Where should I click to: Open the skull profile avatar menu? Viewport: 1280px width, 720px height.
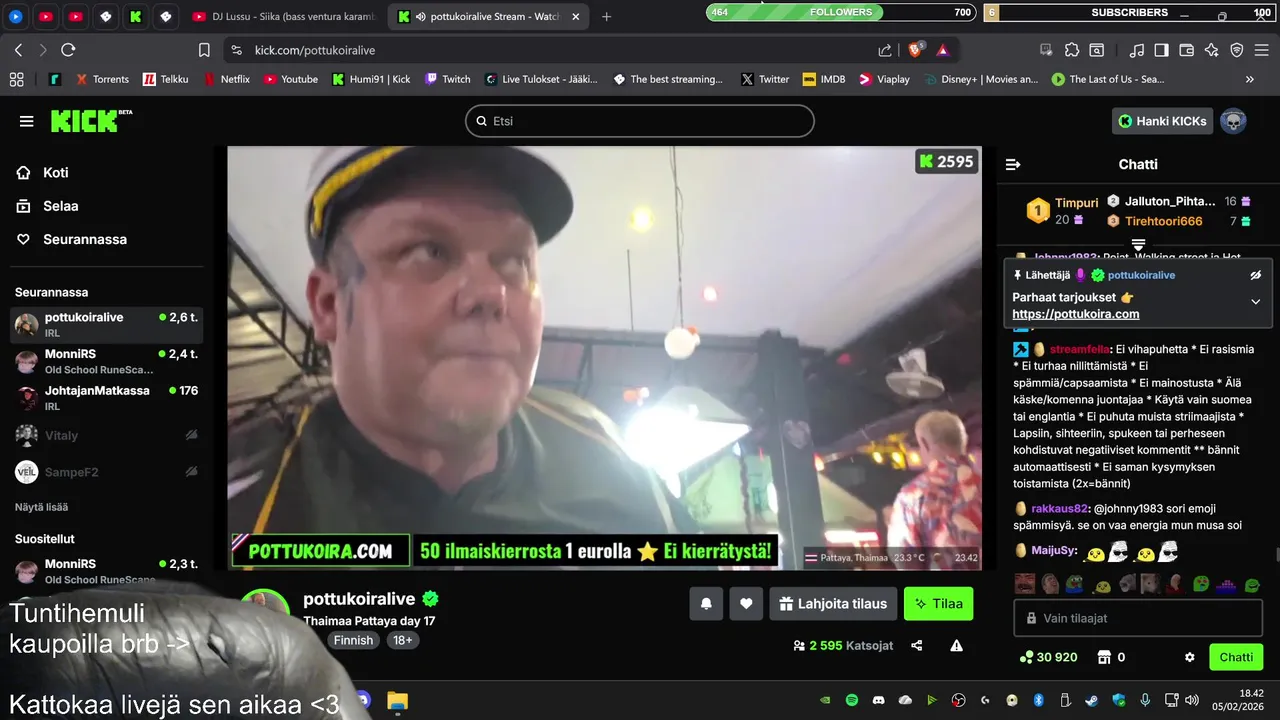[x=1234, y=121]
